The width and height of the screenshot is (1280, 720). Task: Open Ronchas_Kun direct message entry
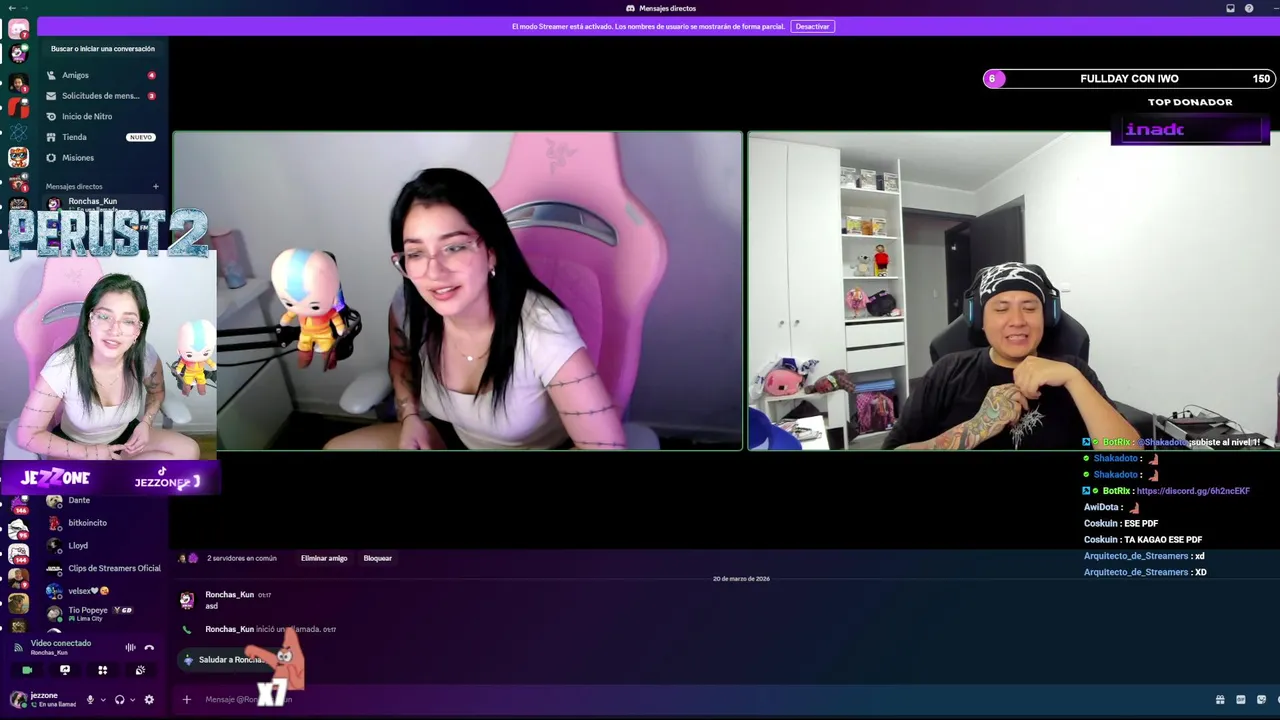point(102,203)
